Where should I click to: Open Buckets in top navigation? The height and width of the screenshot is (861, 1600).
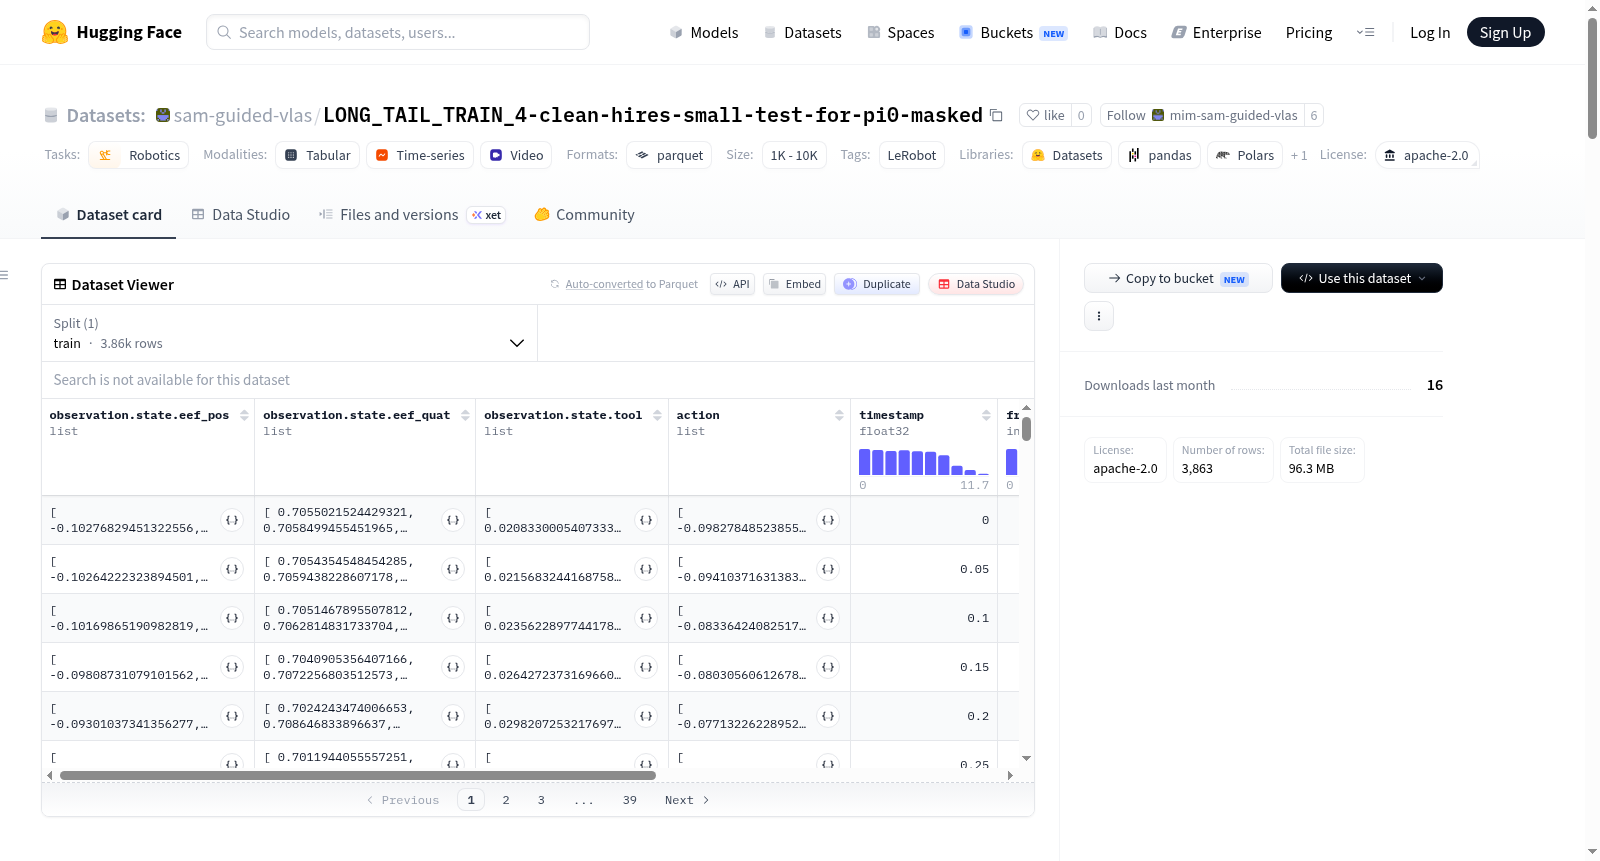(1013, 32)
